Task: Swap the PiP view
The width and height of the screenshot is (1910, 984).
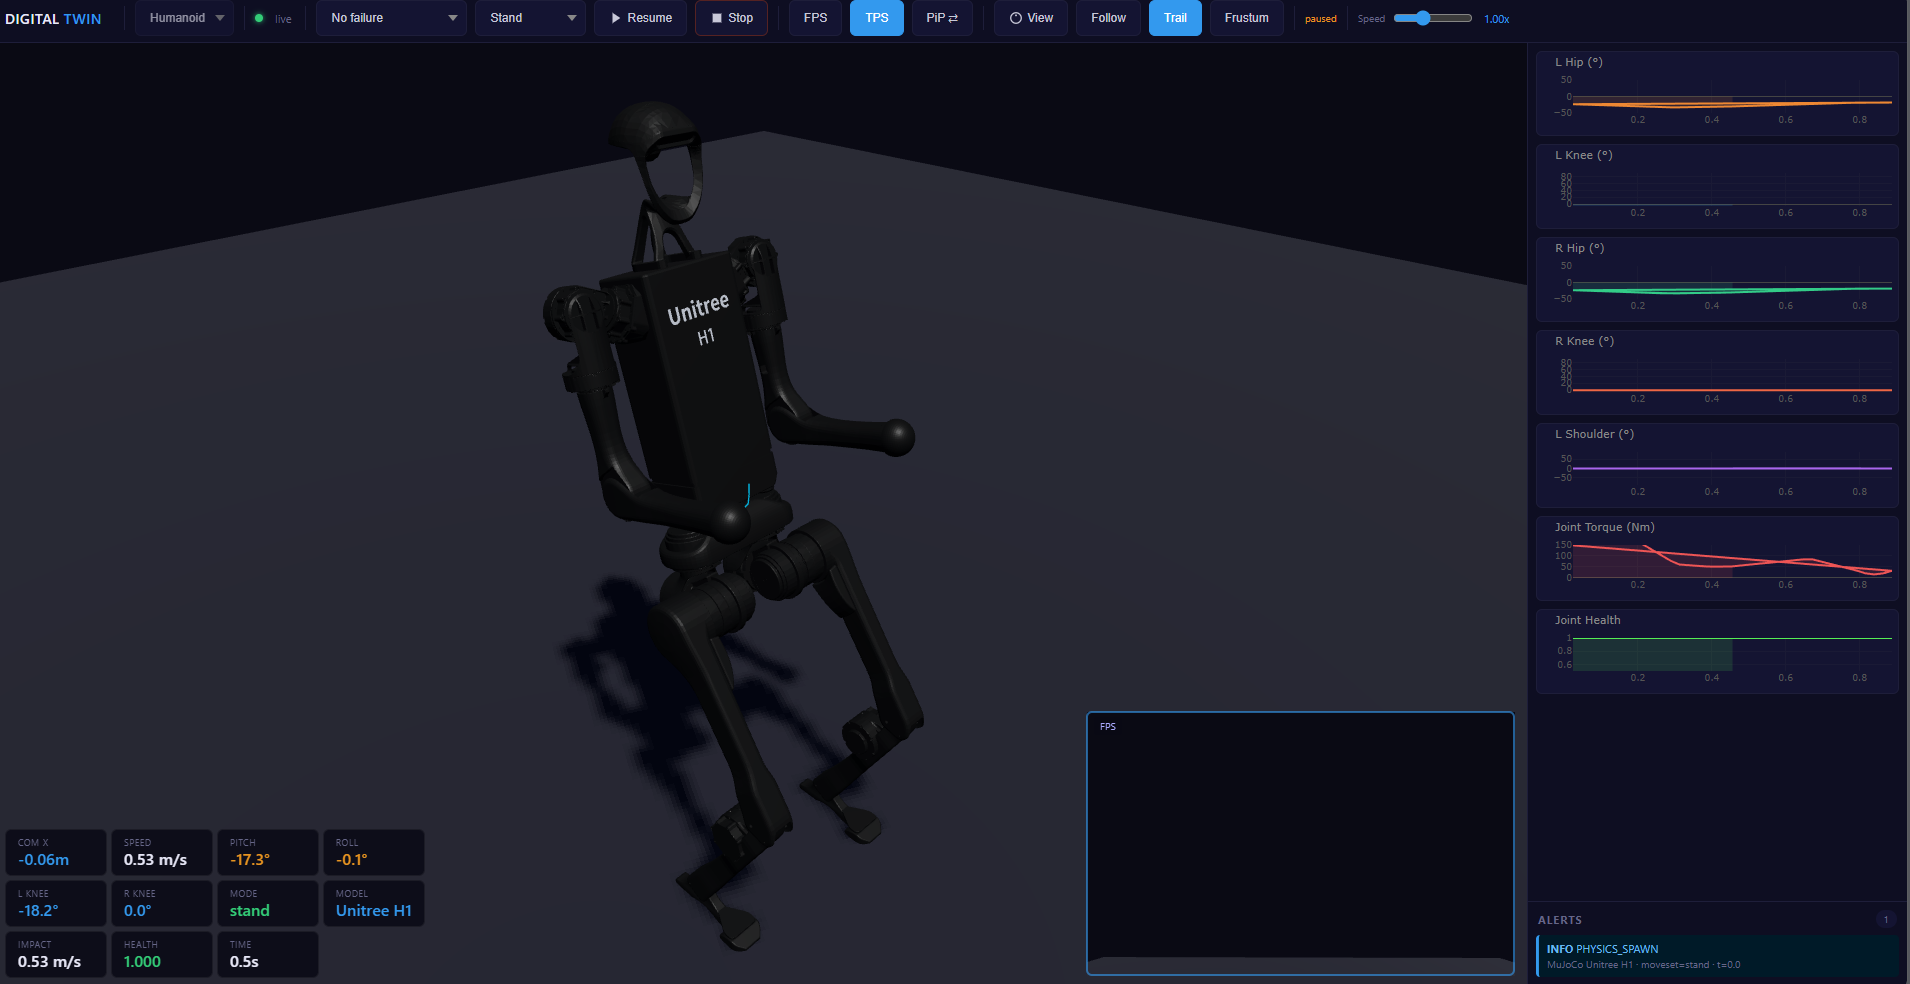Action: click(942, 18)
